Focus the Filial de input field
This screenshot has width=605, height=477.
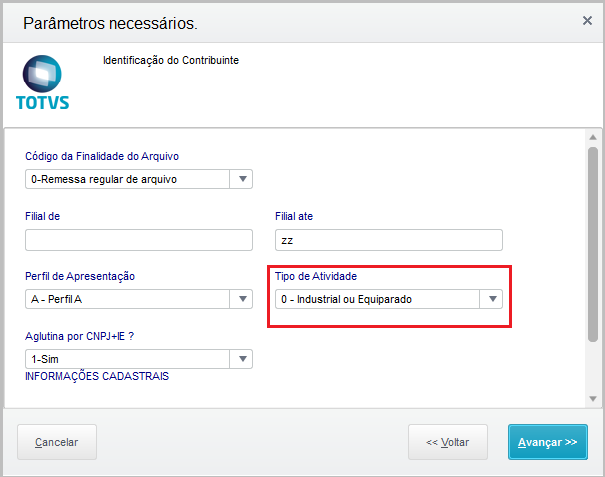tap(139, 240)
